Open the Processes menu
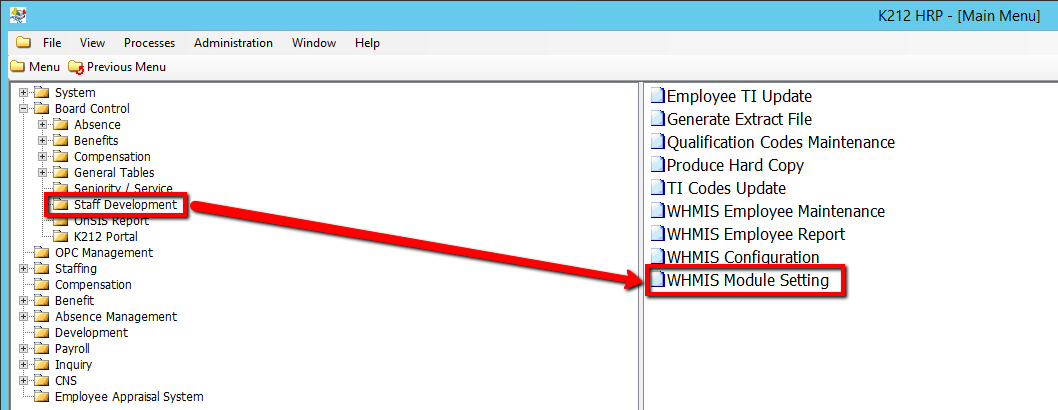The width and height of the screenshot is (1058, 410). 149,43
